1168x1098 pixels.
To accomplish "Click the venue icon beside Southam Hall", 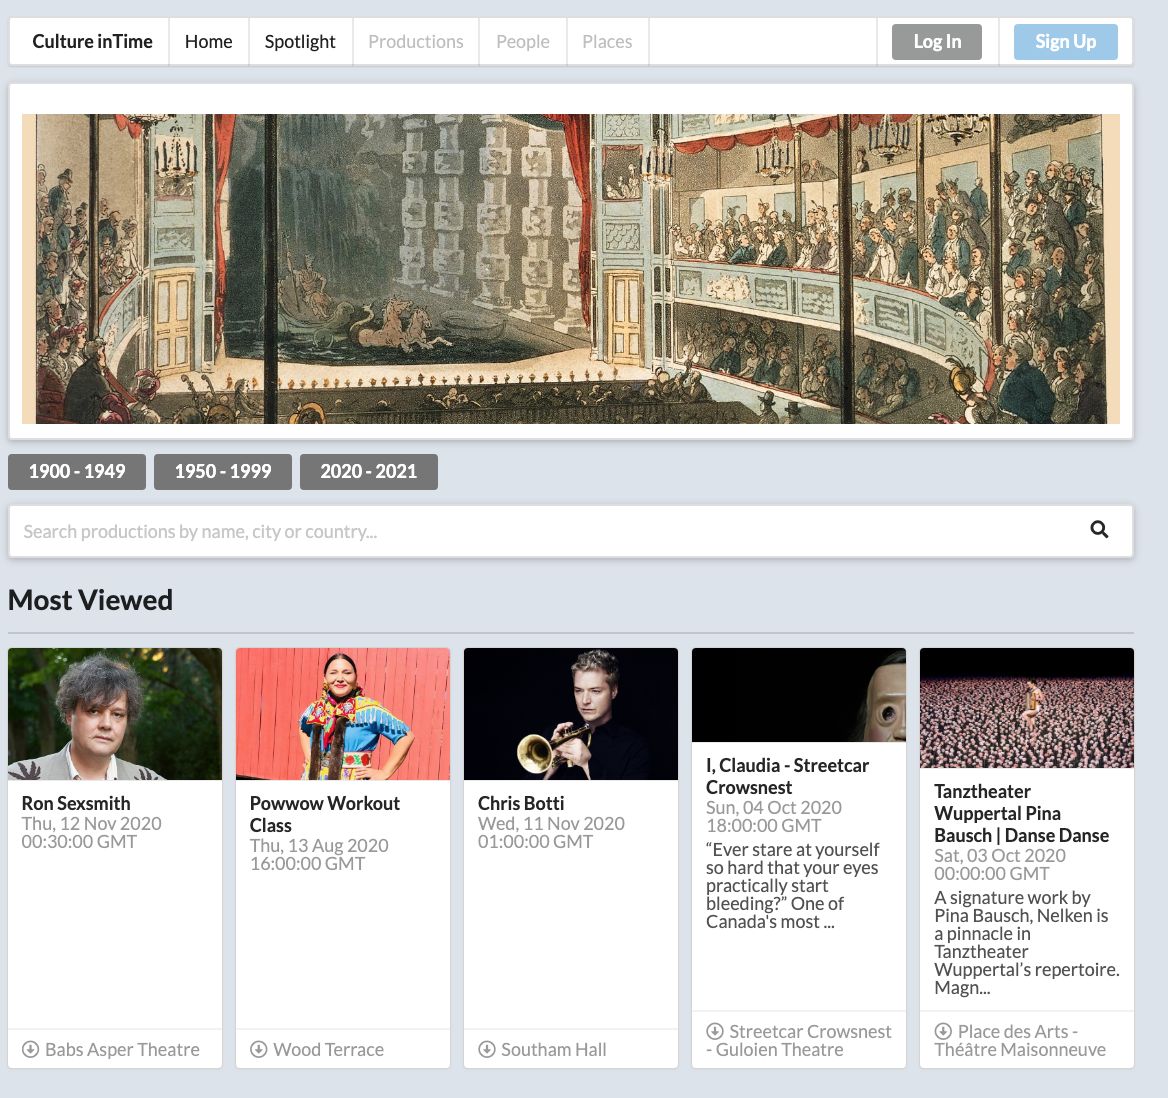I will pos(486,1049).
